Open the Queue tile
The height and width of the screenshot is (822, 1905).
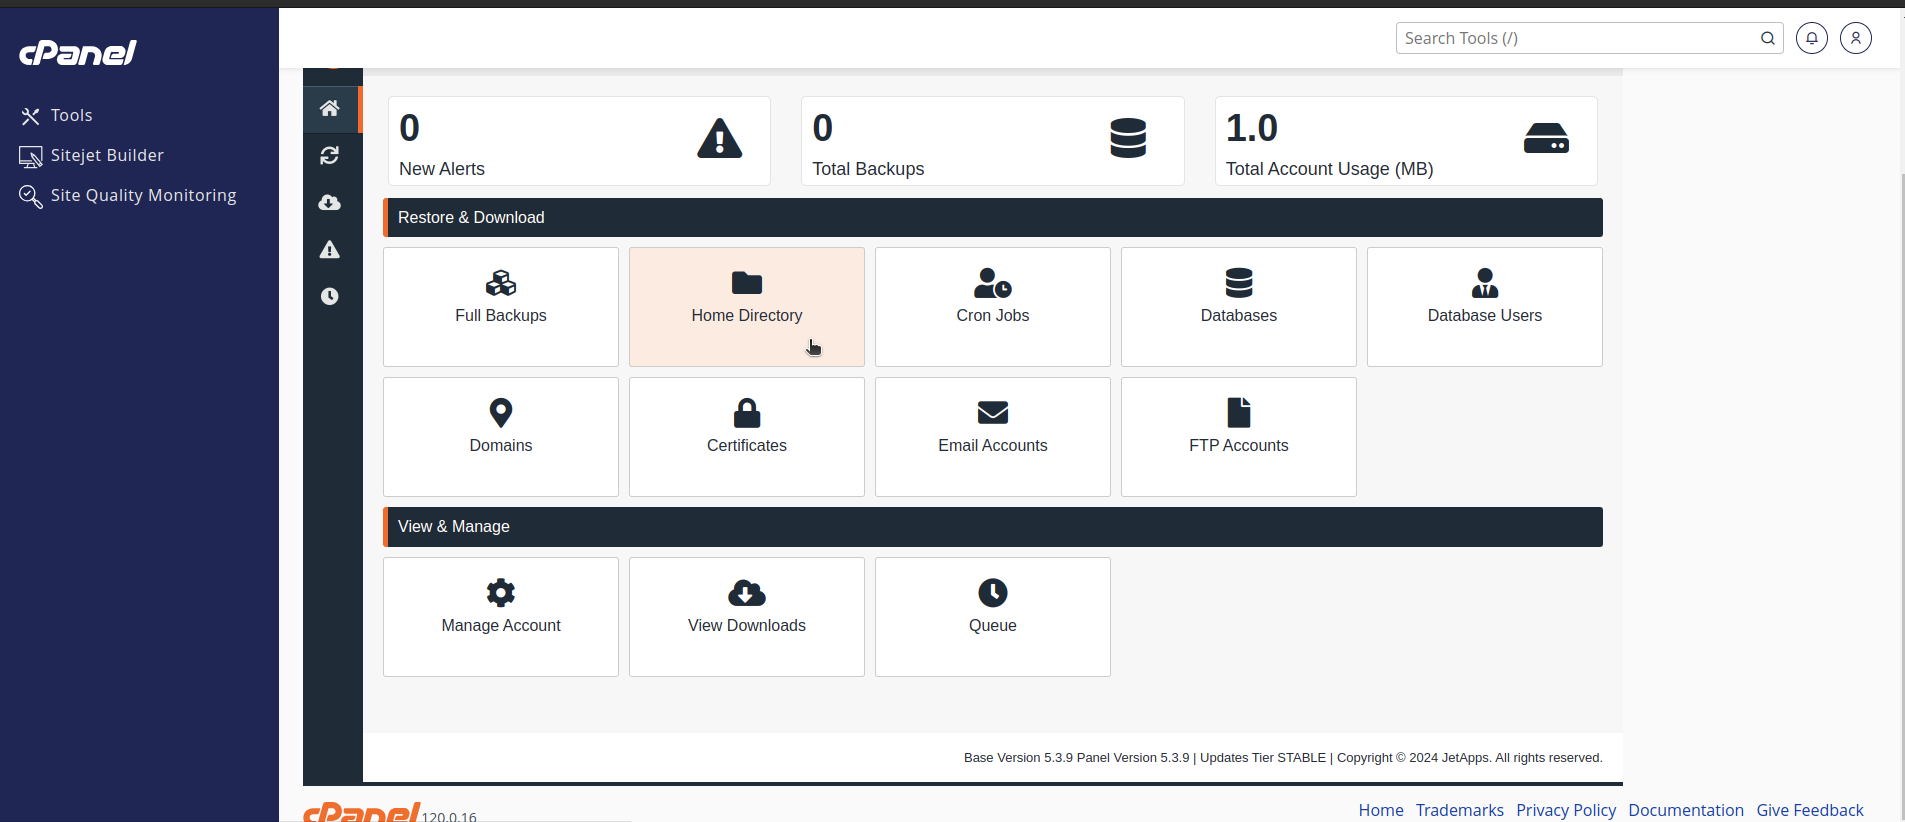point(993,617)
